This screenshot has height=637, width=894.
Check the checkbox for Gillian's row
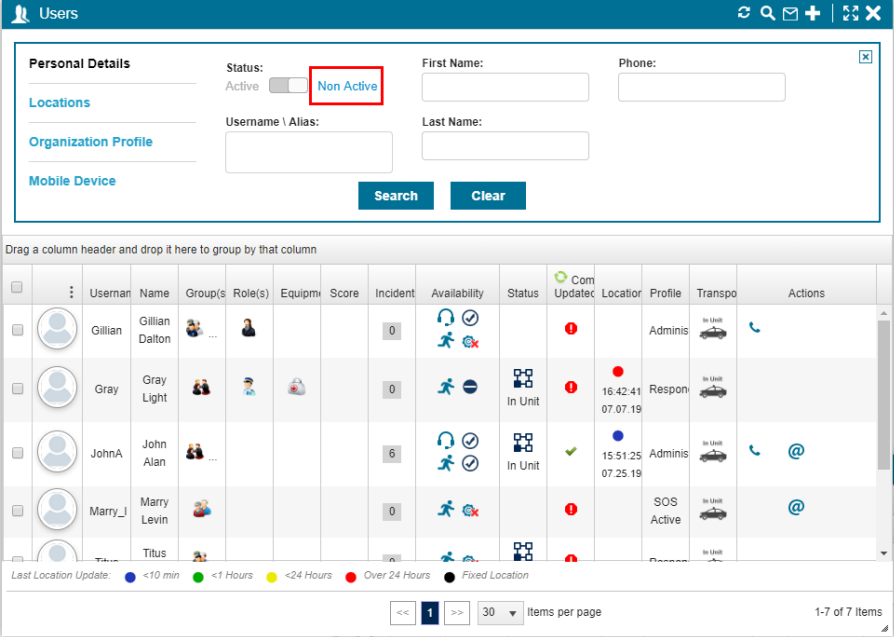(17, 330)
